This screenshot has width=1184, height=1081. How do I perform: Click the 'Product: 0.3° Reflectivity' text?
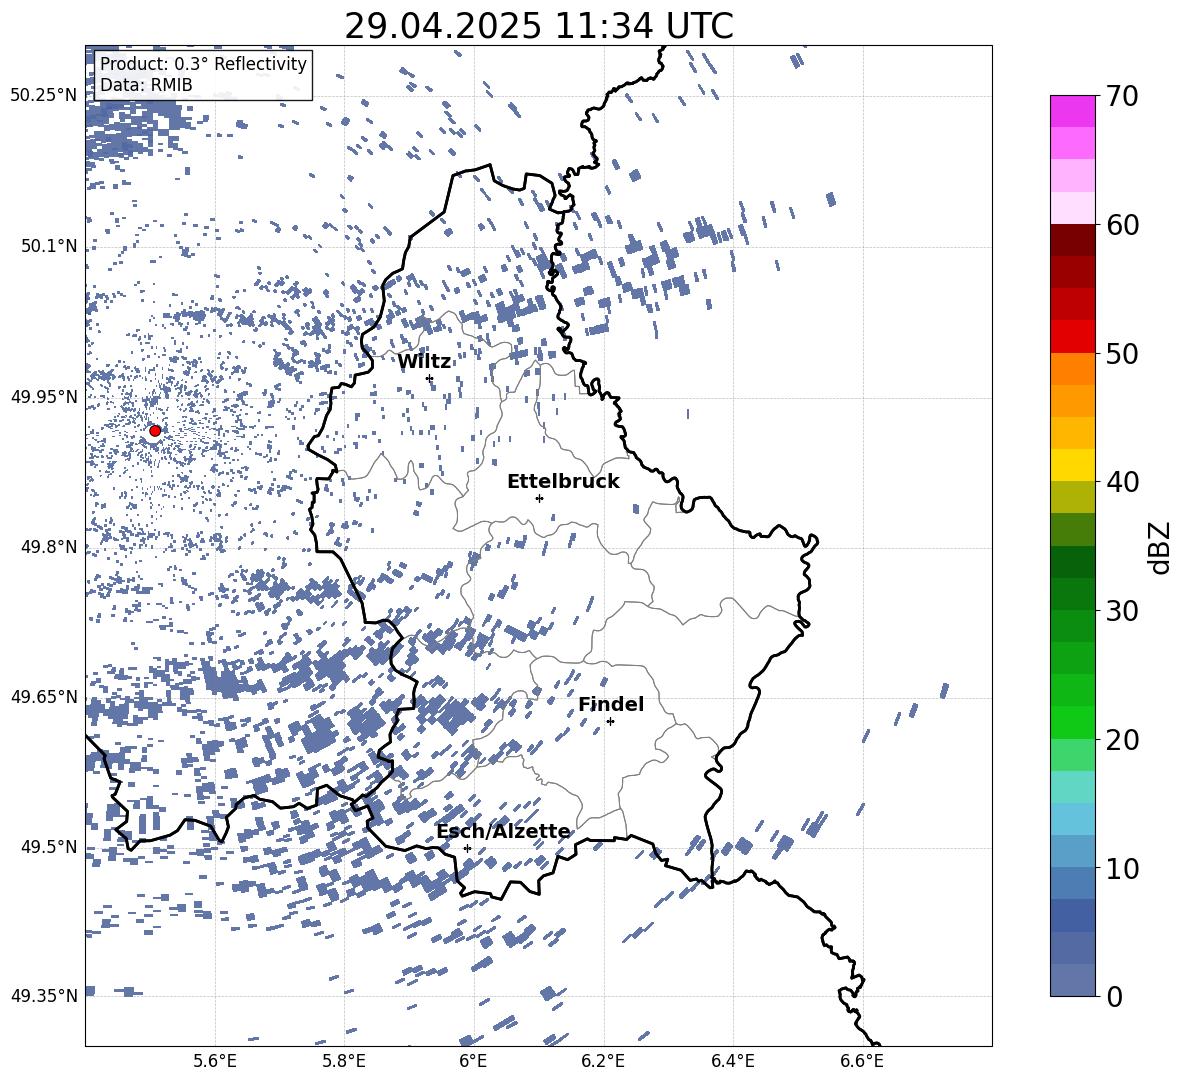click(203, 64)
